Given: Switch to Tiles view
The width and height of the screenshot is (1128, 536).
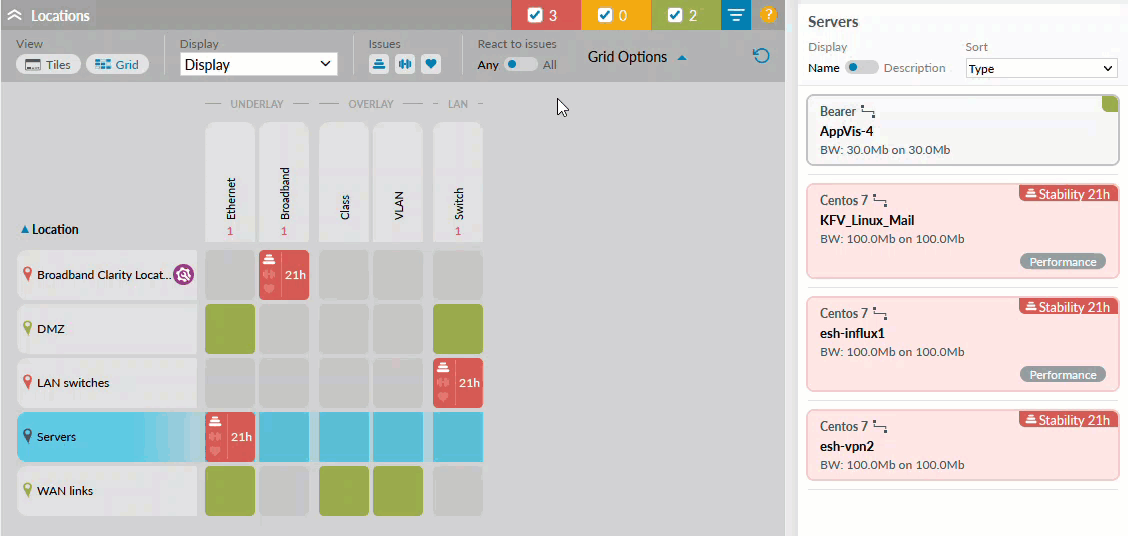Looking at the screenshot, I should (48, 64).
